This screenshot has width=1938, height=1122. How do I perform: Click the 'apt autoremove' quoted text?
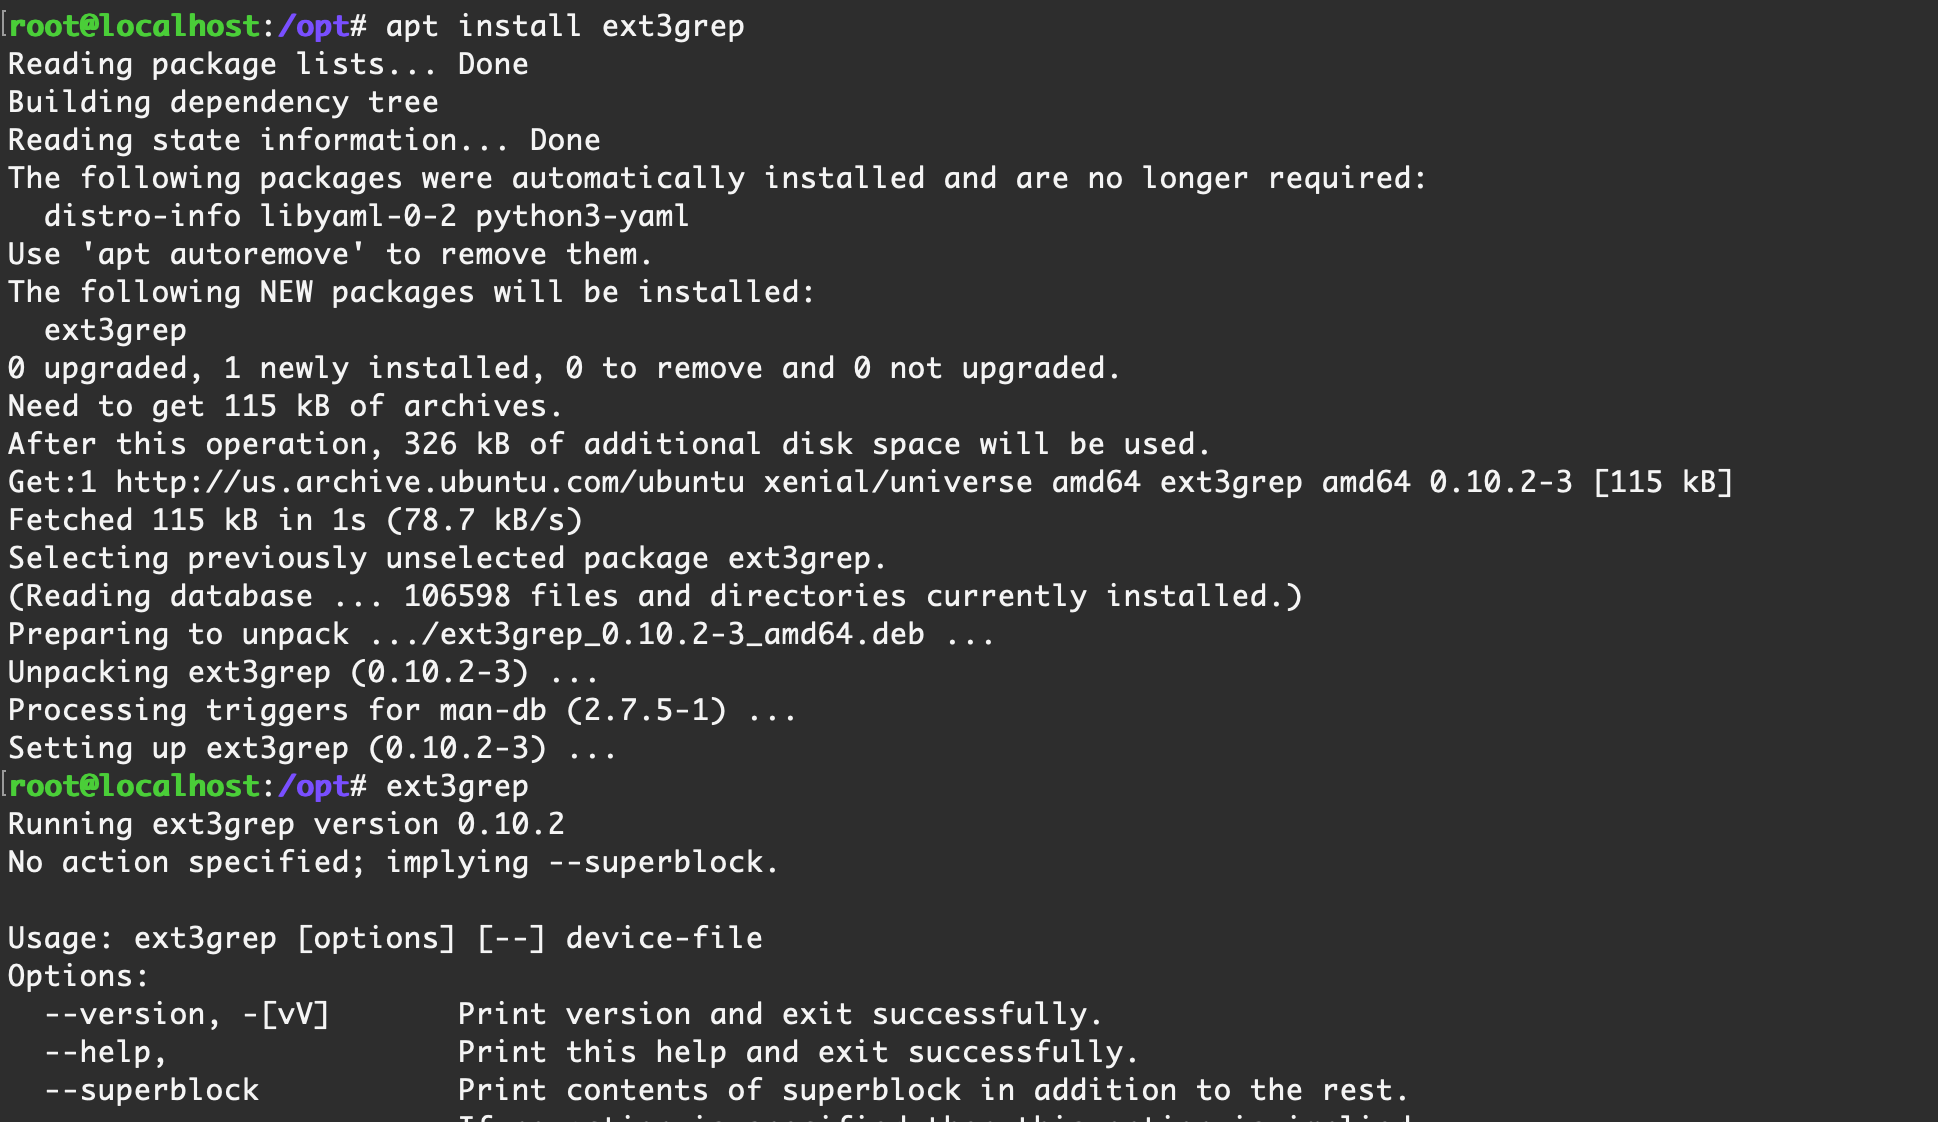(x=223, y=254)
